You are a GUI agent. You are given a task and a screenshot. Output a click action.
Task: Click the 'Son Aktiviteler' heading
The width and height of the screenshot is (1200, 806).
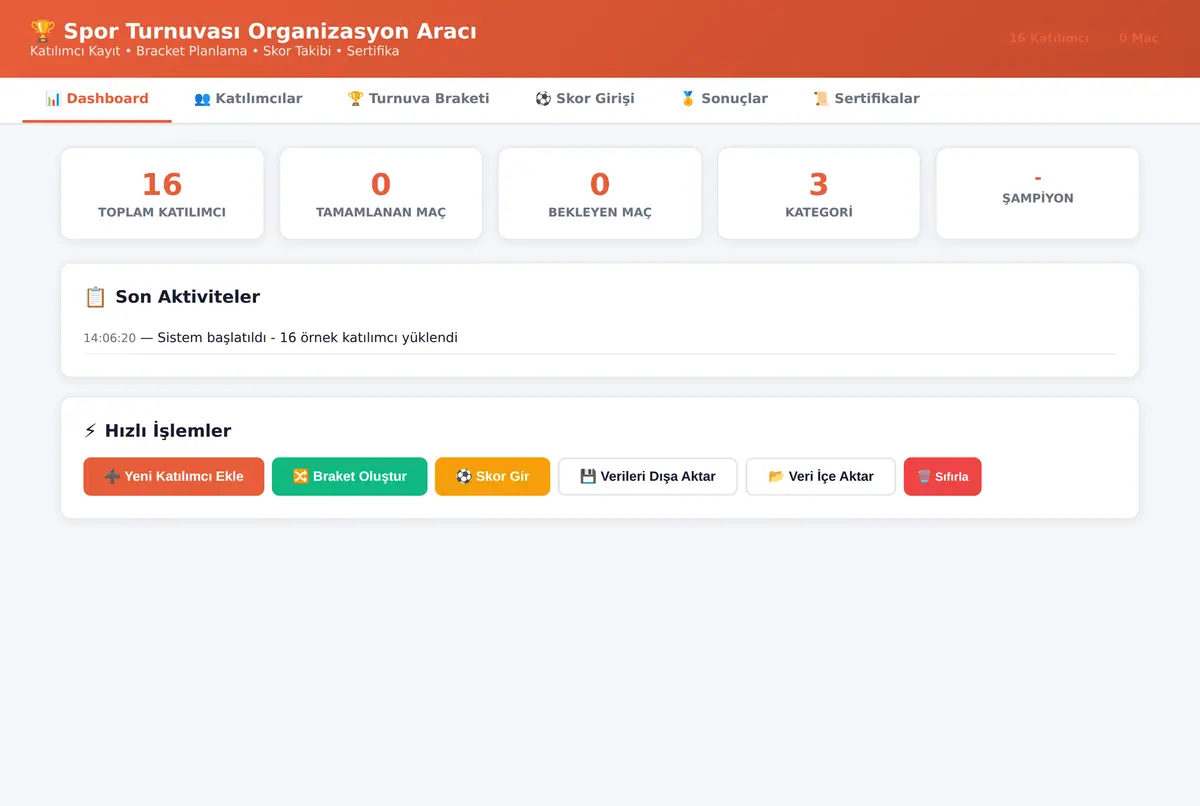click(x=188, y=297)
